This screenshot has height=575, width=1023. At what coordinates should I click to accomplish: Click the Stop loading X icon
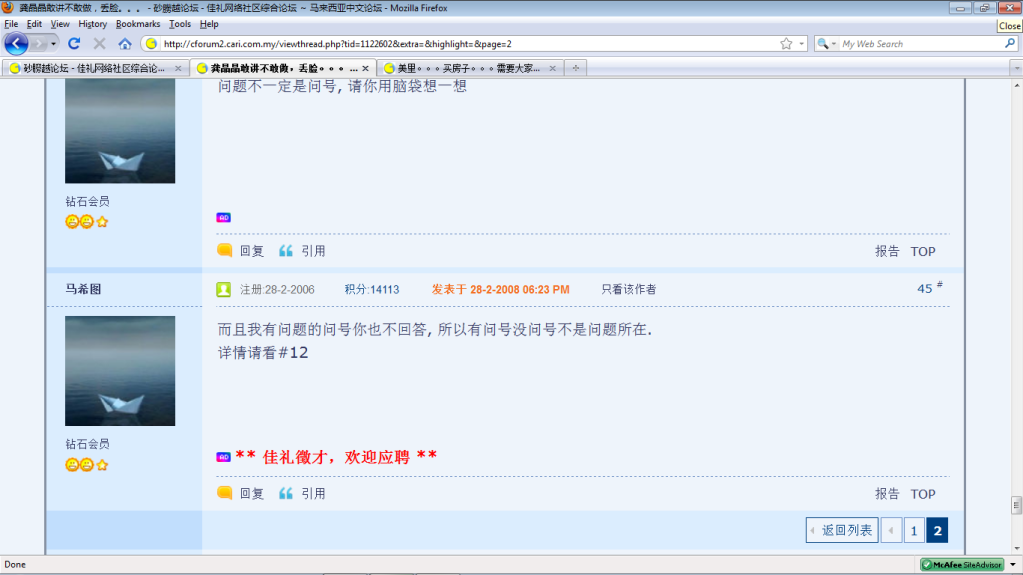pyautogui.click(x=99, y=44)
